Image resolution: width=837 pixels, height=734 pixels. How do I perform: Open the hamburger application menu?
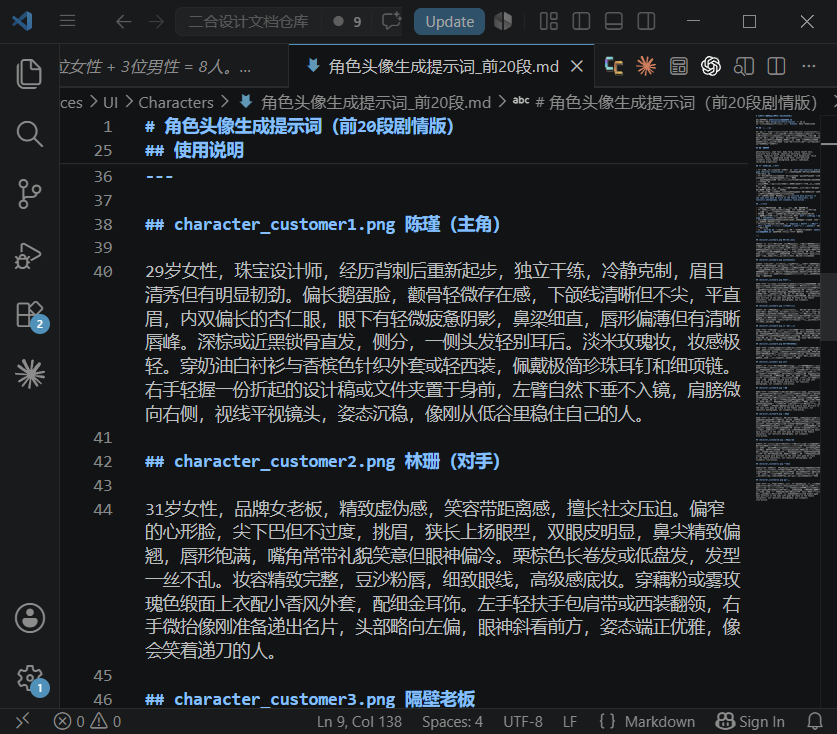[67, 21]
